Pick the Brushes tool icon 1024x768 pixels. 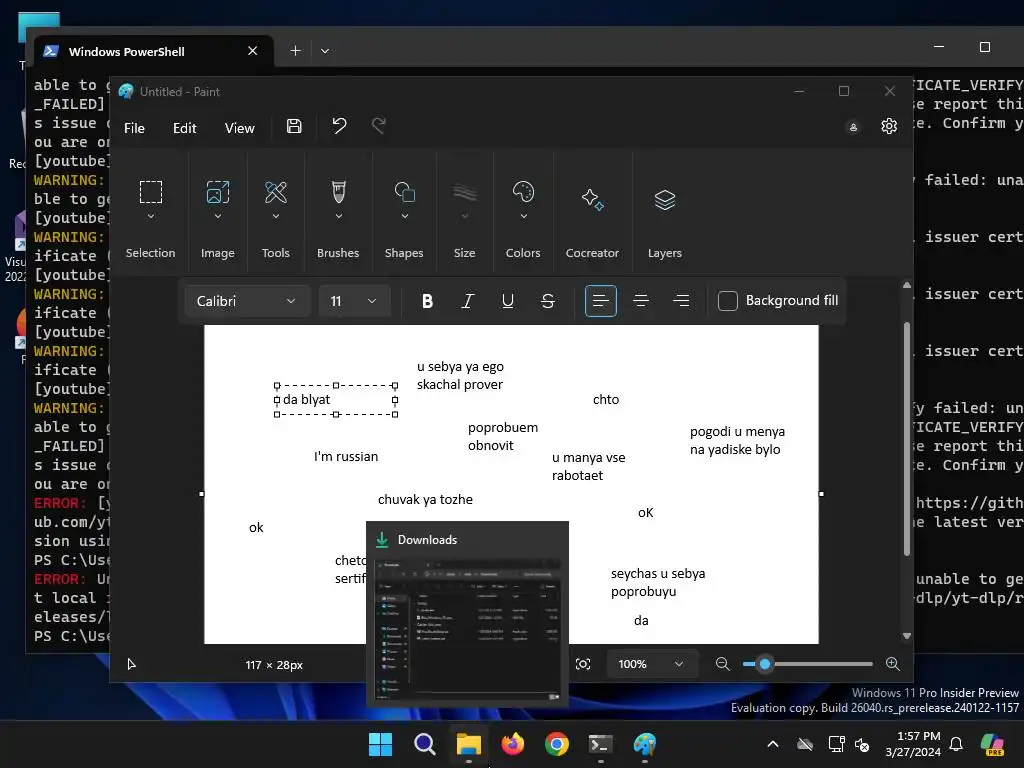coord(338,192)
